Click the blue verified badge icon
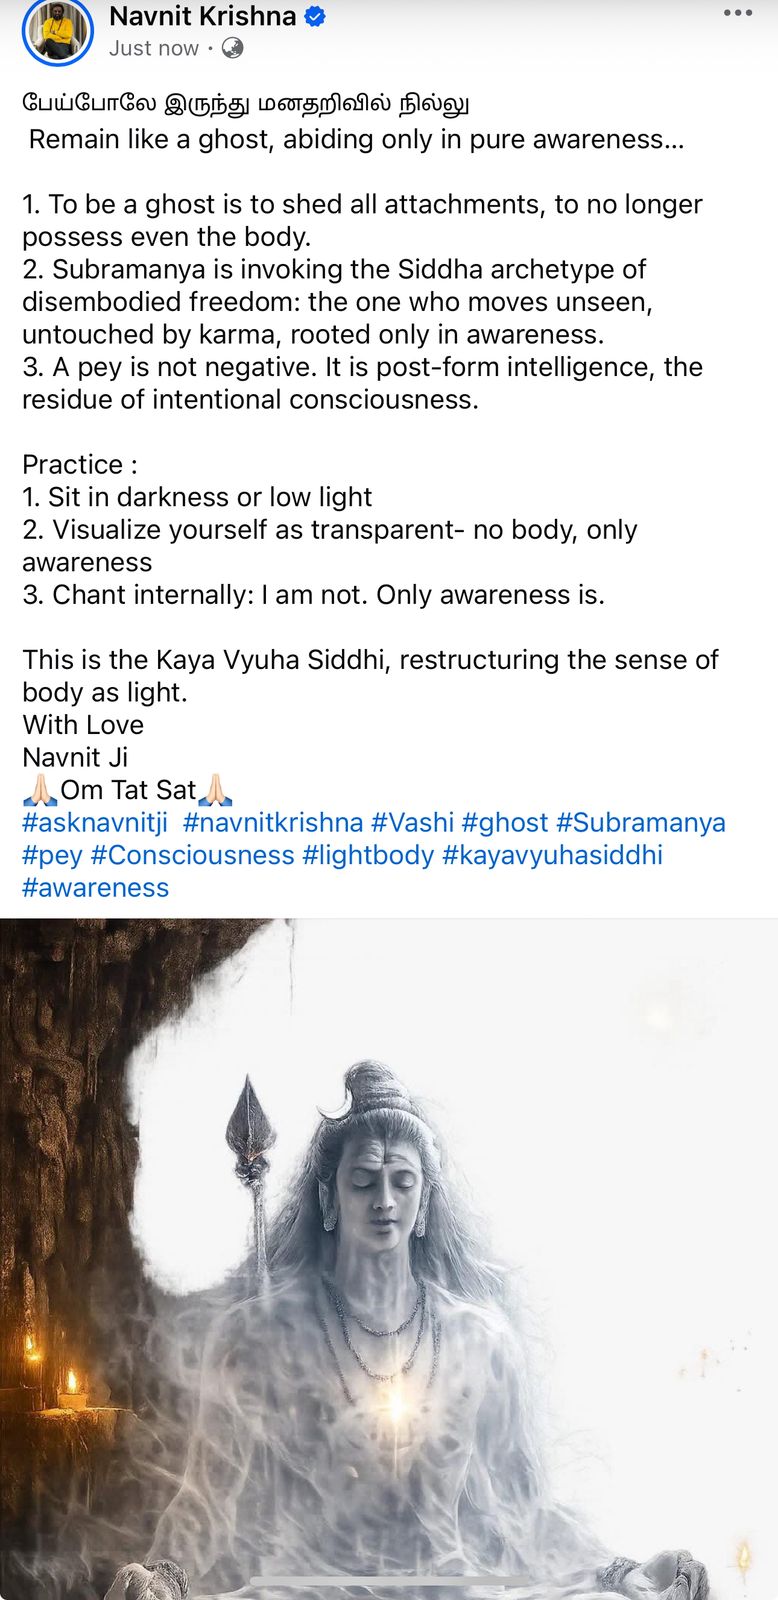This screenshot has height=1600, width=778. coord(315,17)
